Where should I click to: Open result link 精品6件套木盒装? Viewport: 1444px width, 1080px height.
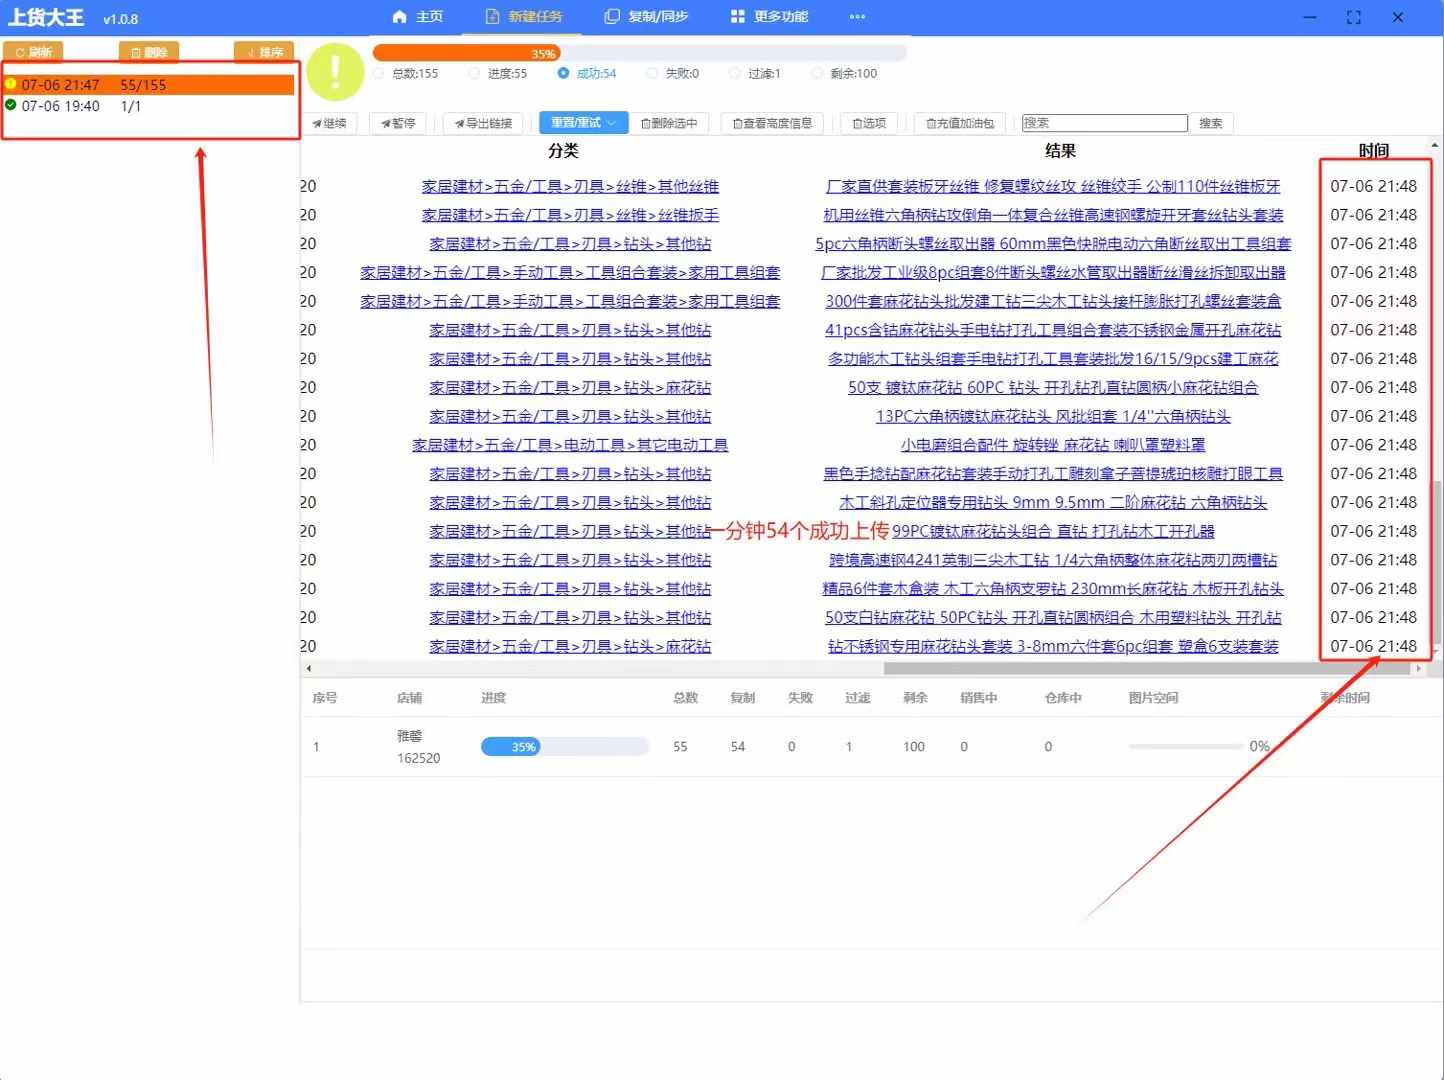tap(1053, 589)
